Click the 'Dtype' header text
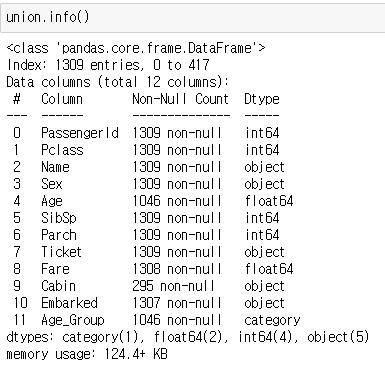Viewport: 385px width, 367px height. point(262,99)
